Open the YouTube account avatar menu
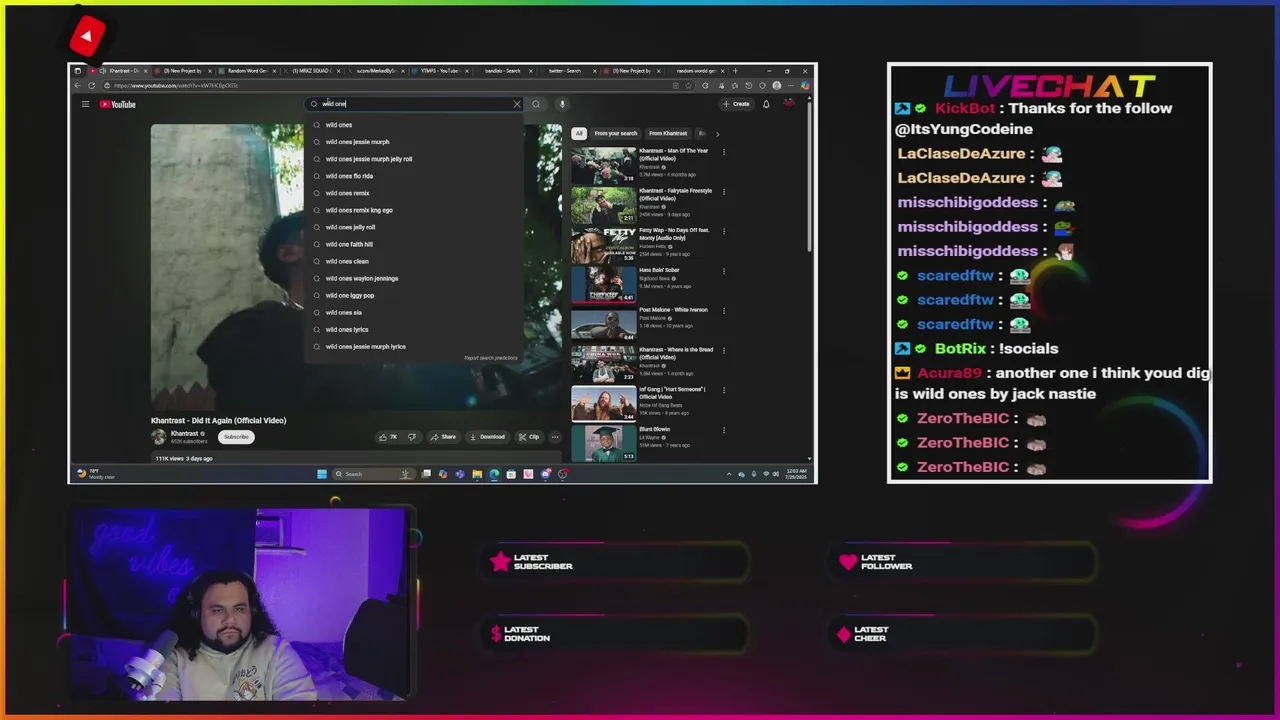 [x=789, y=104]
